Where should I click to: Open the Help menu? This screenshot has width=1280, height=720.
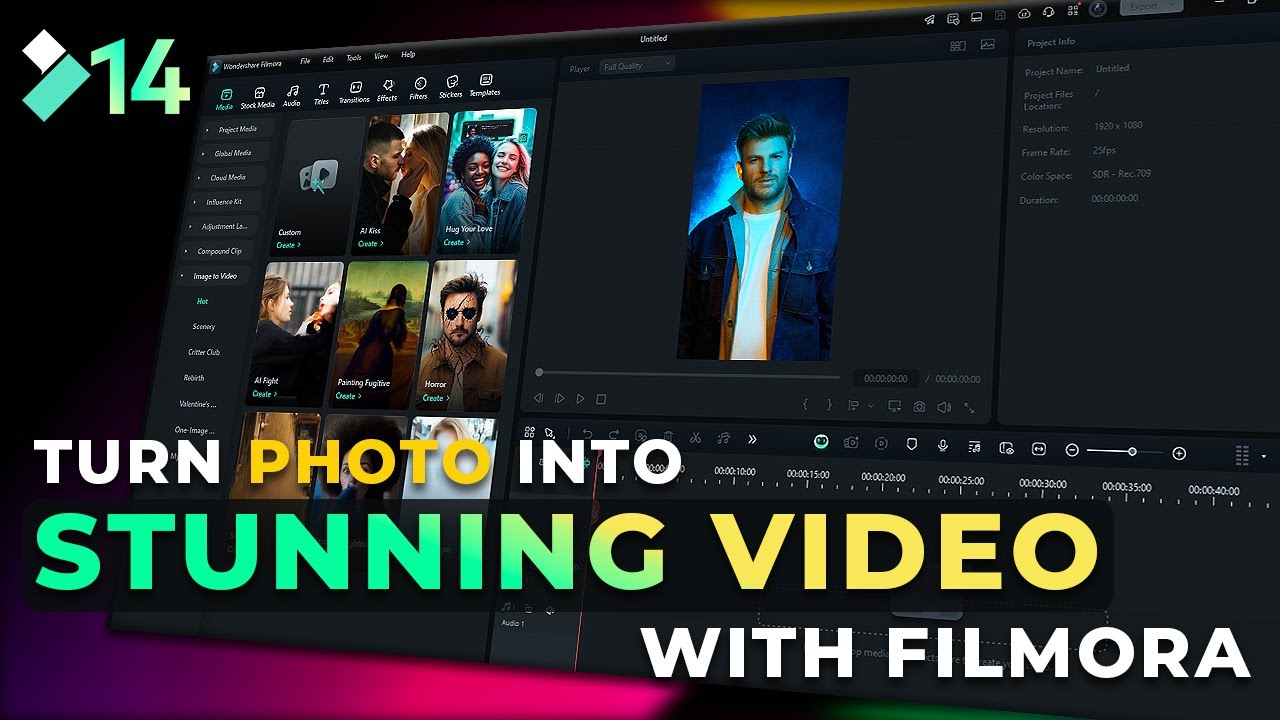408,54
